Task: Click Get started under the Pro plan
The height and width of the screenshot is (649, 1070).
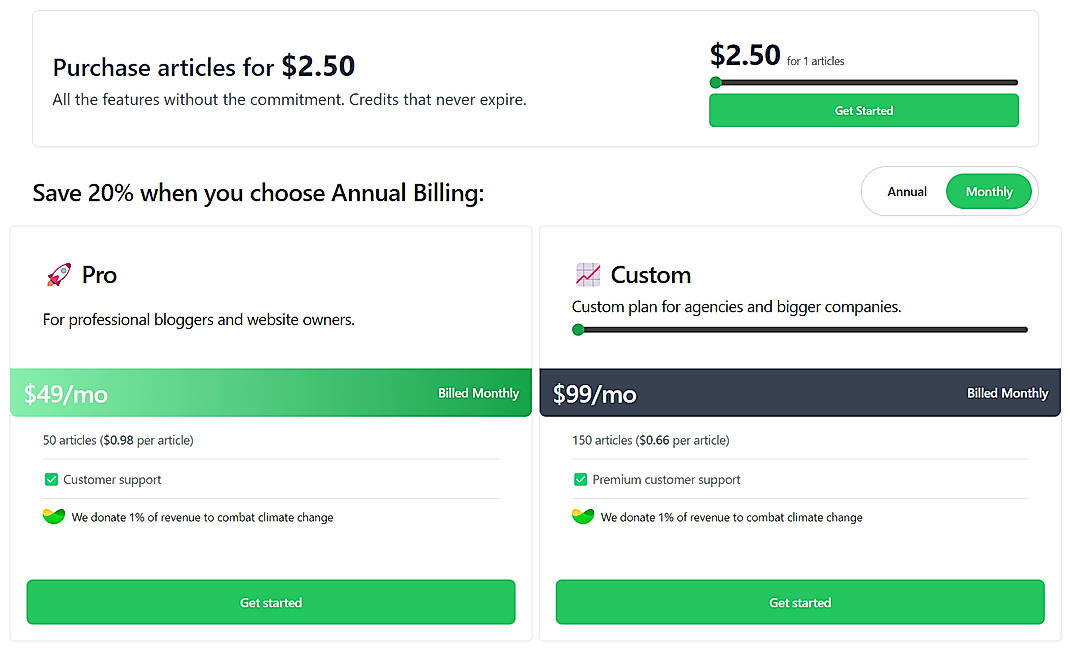Action: point(271,602)
